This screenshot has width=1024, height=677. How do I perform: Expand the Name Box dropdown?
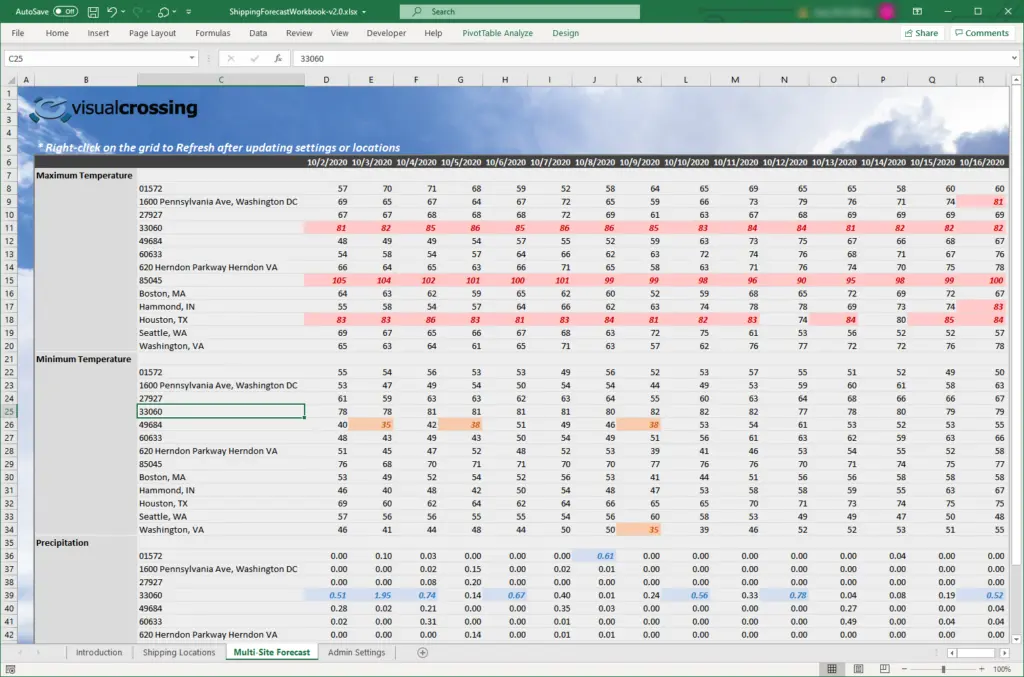point(192,59)
